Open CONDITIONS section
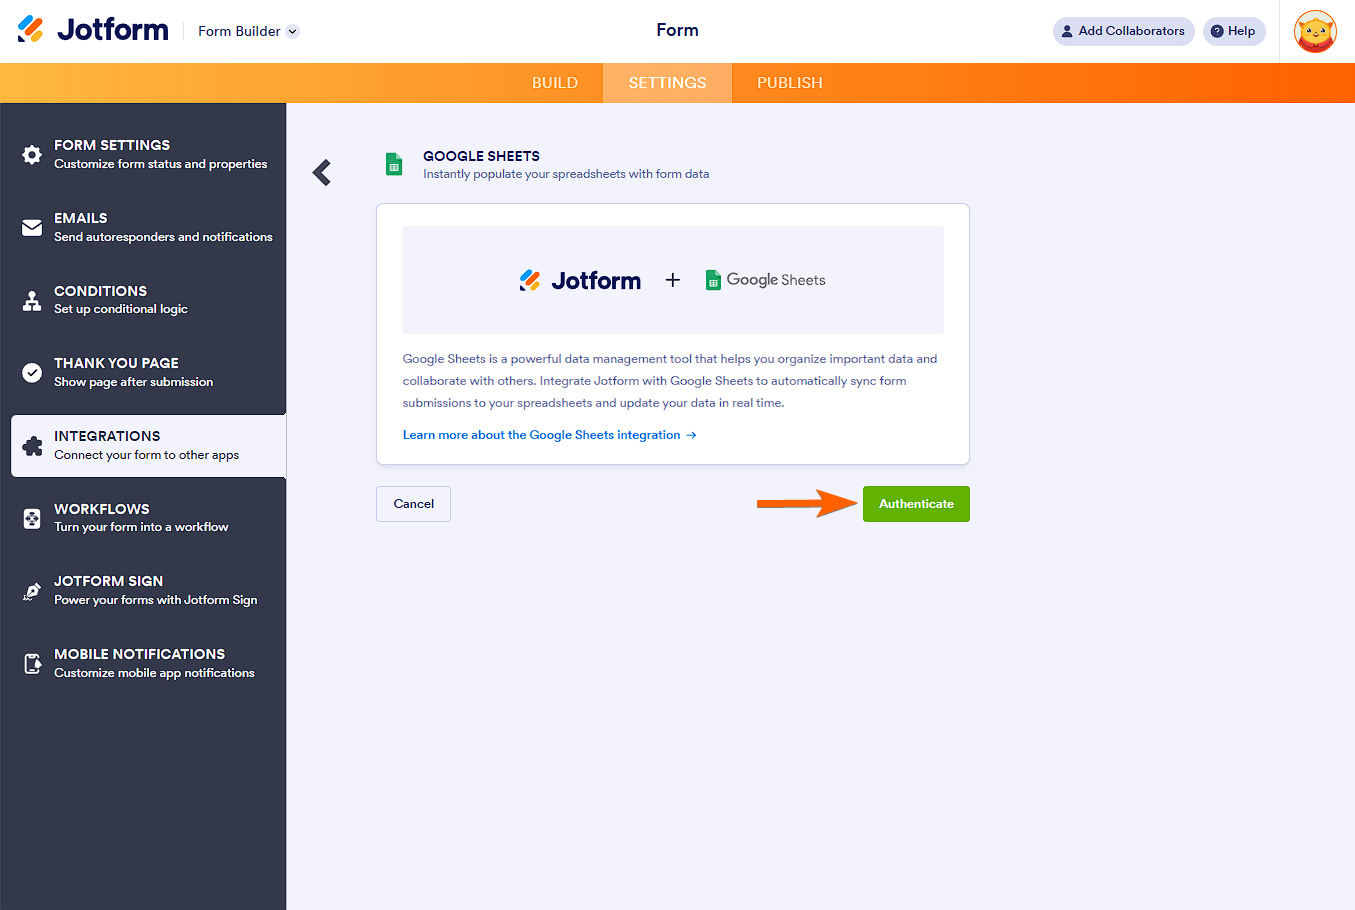Screen dimensions: 1355x910 (x=148, y=300)
